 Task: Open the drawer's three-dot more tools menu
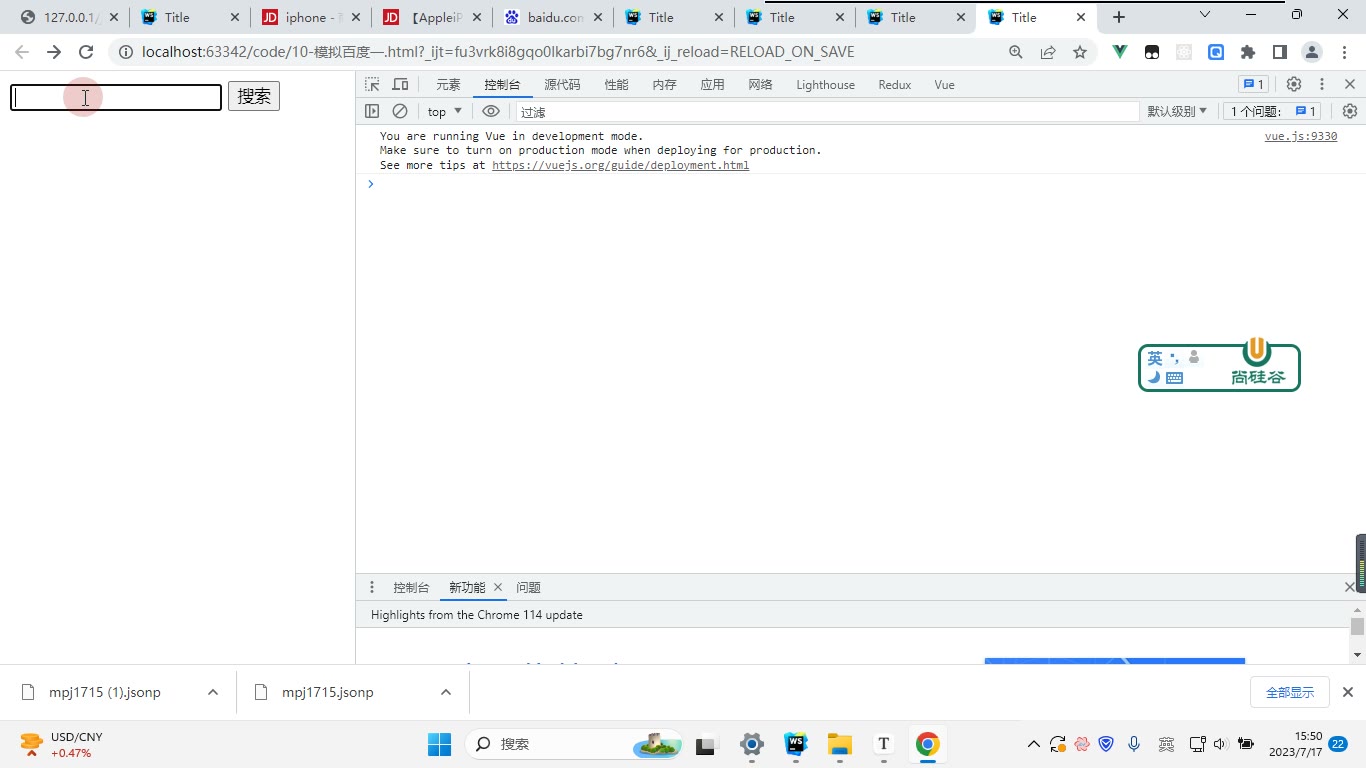click(x=372, y=587)
